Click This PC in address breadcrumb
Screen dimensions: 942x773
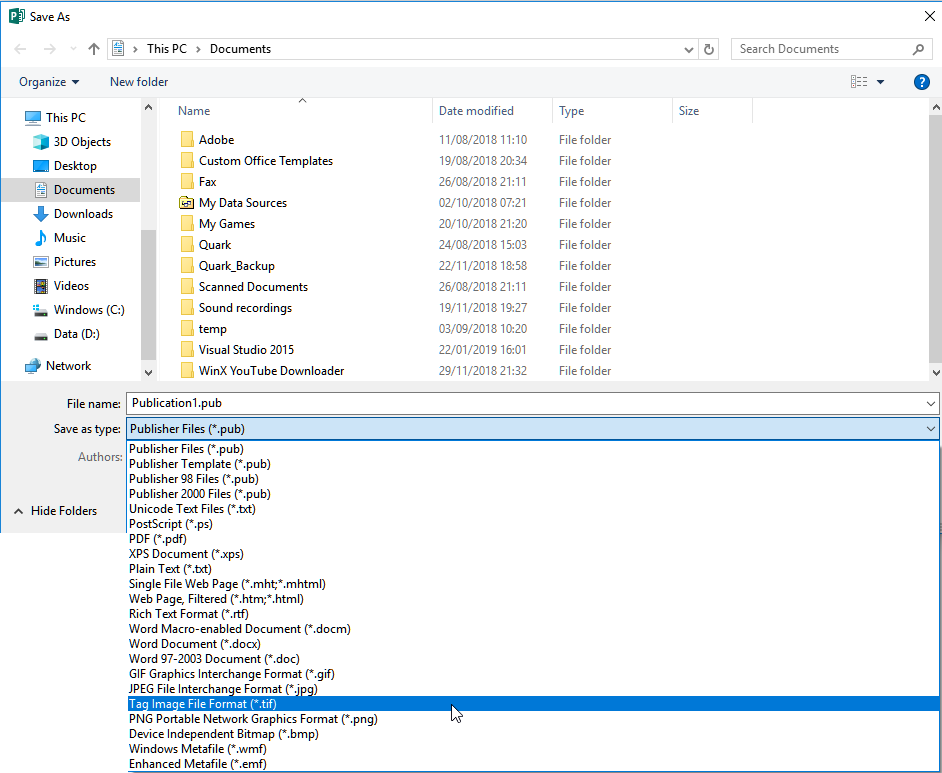[x=166, y=49]
